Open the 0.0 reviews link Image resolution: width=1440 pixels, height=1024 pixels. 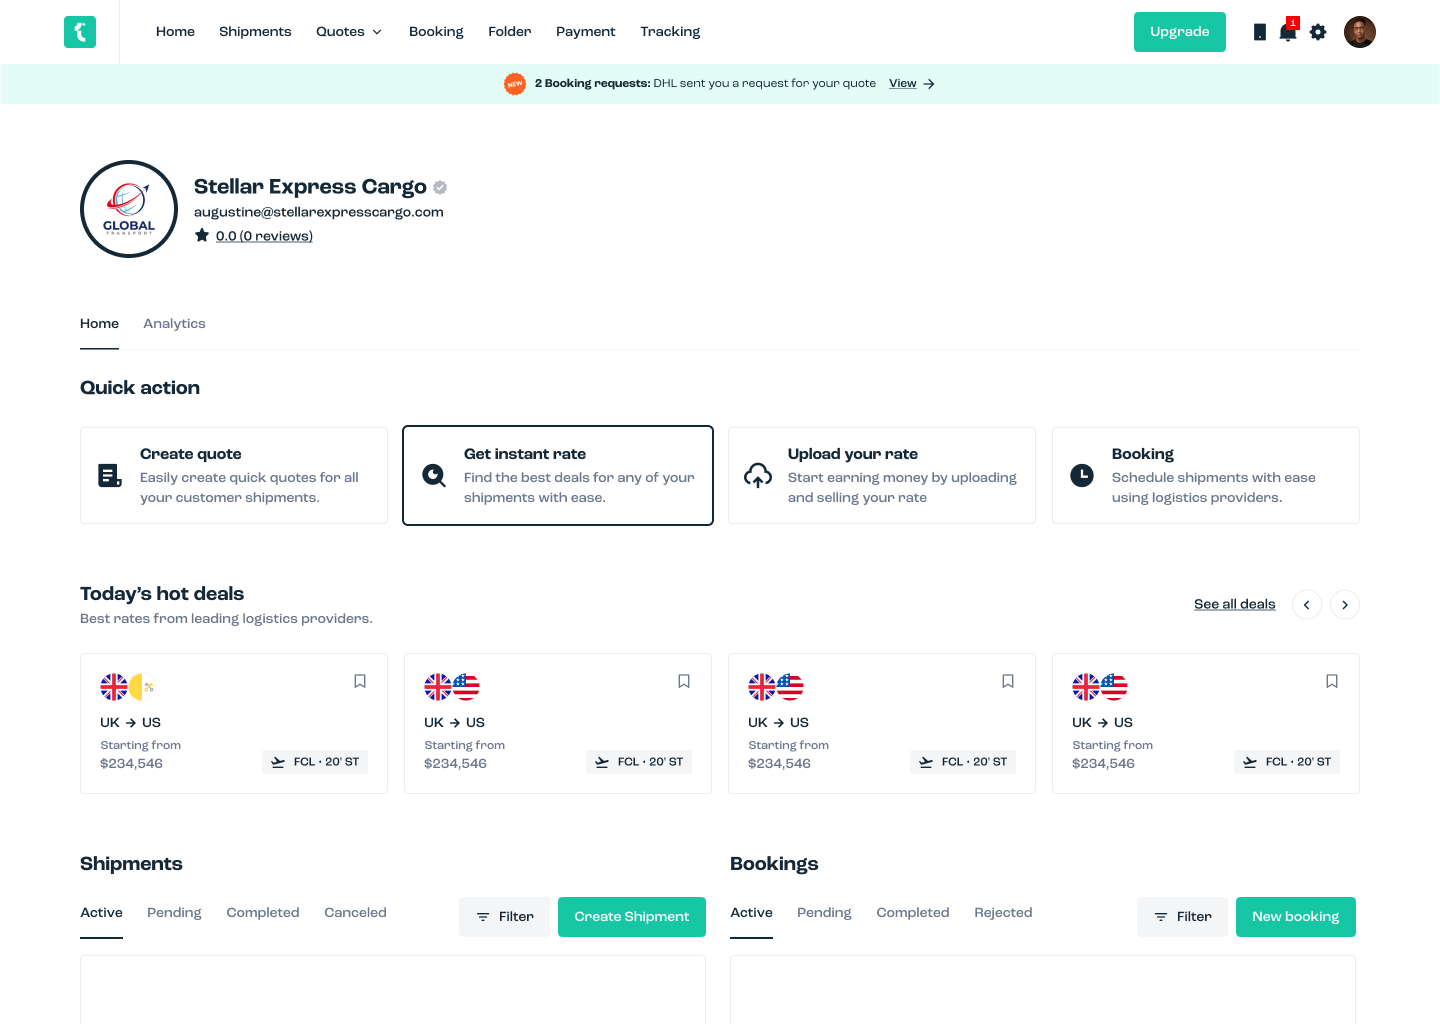pos(264,236)
